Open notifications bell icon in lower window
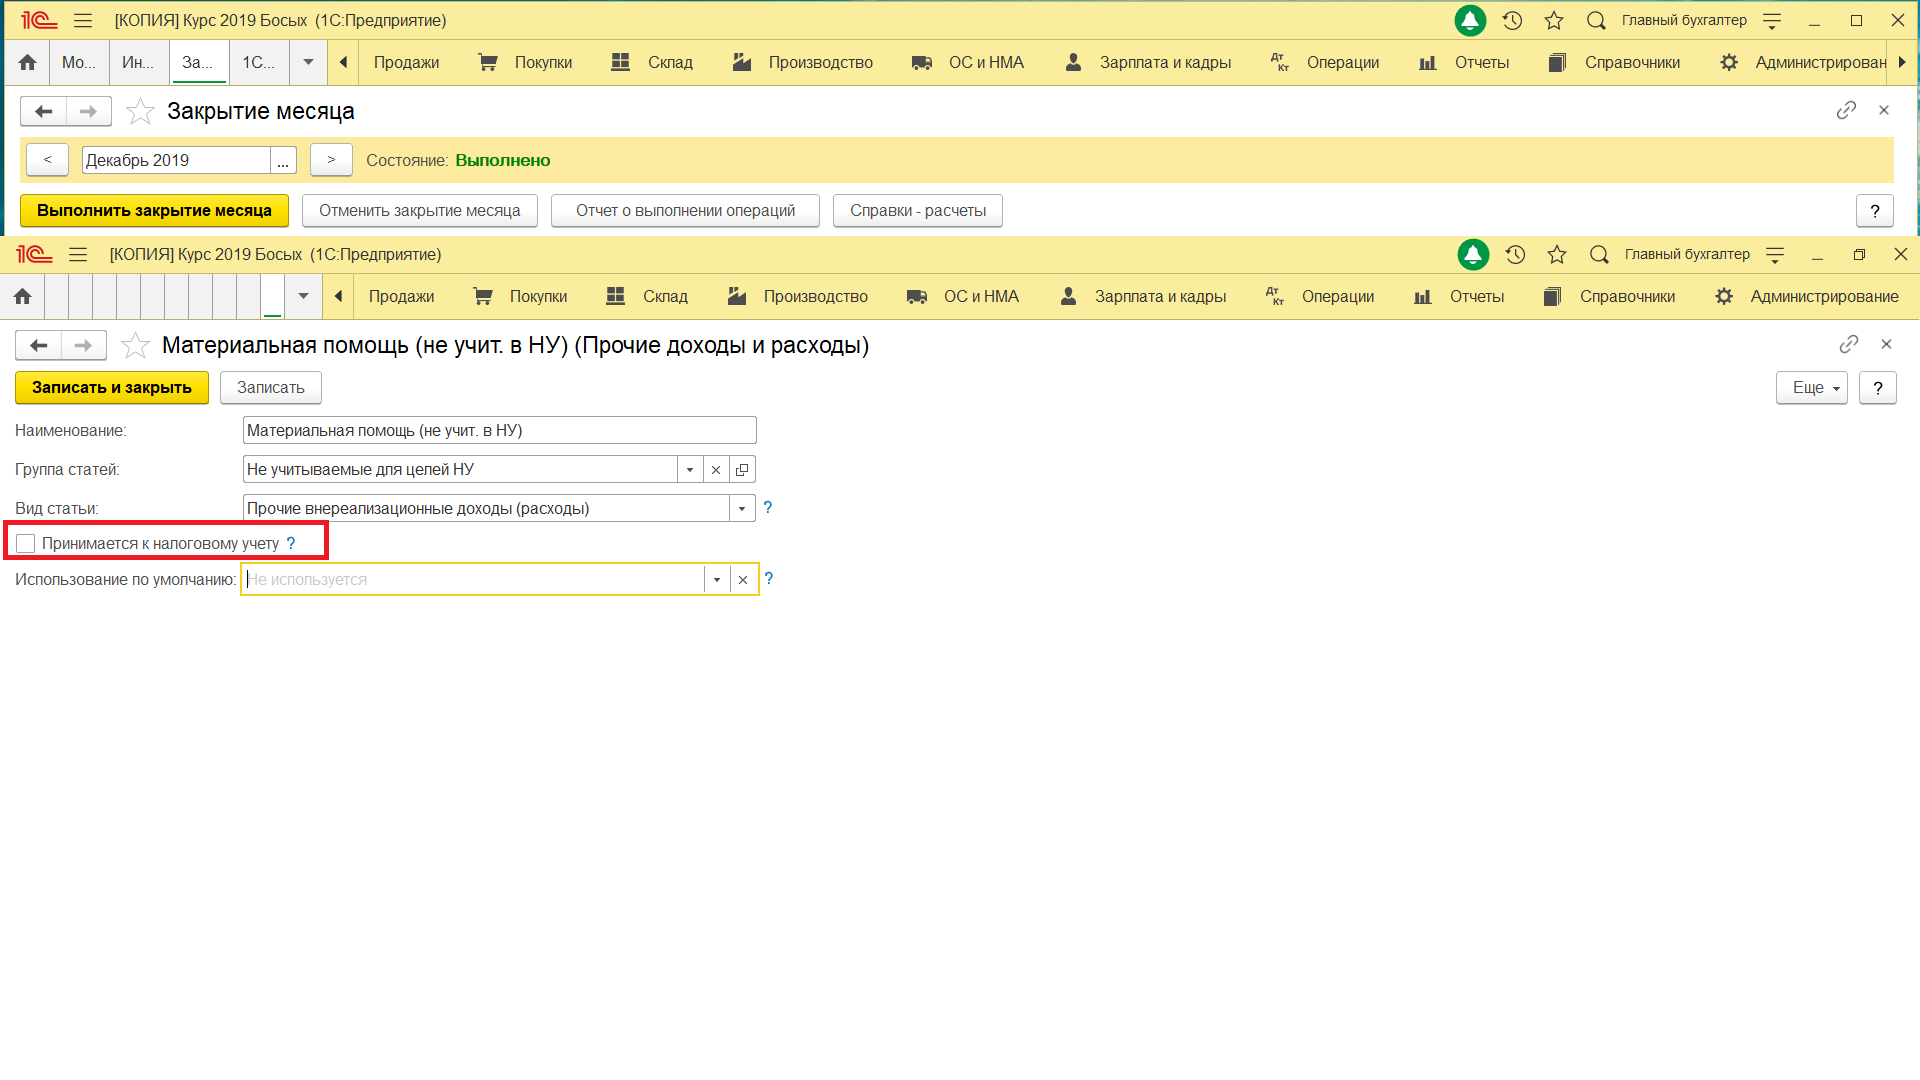 coord(1473,255)
